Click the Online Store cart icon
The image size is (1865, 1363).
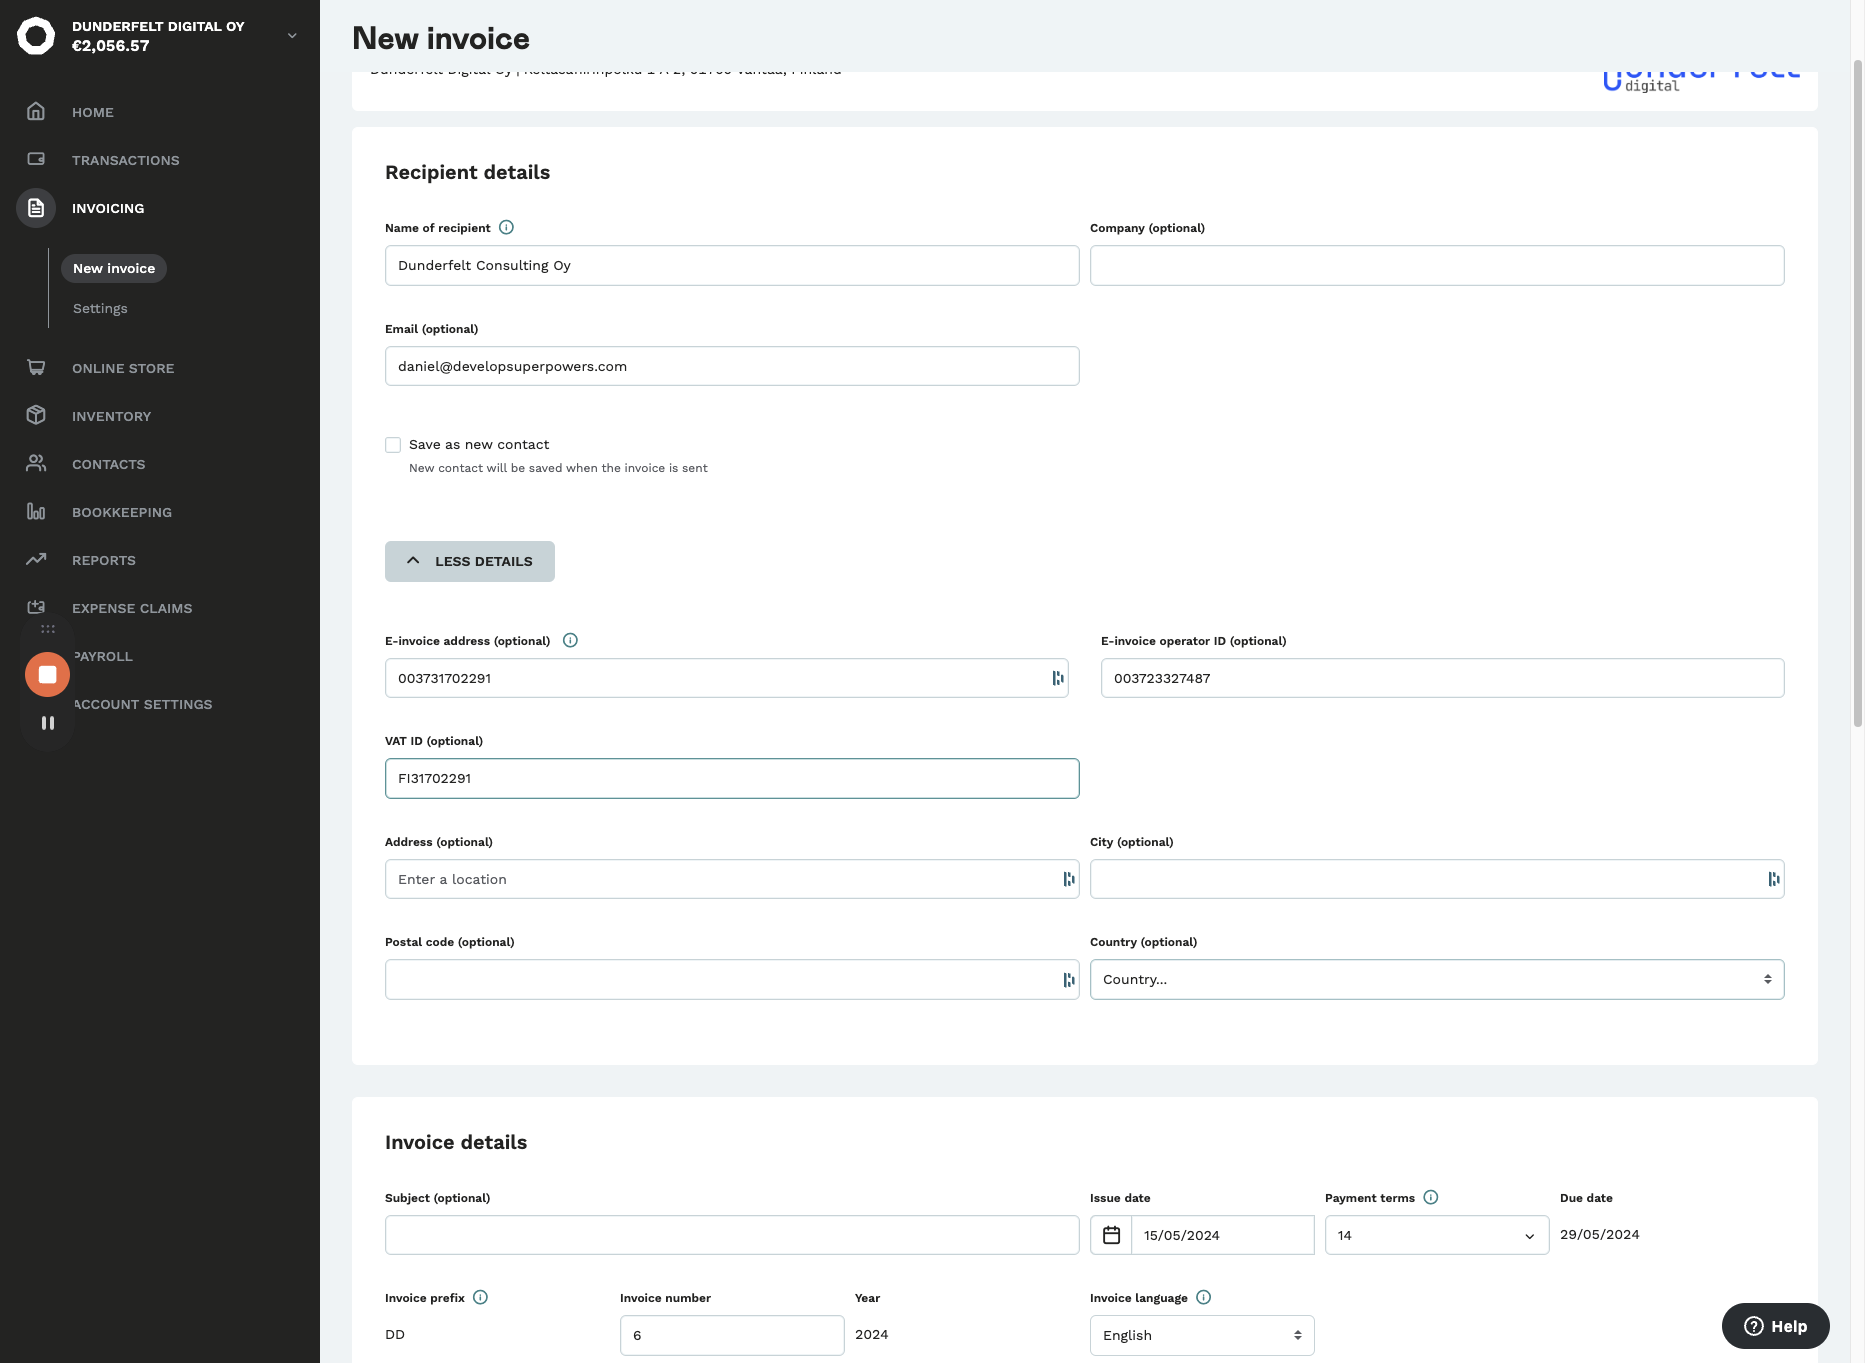36,368
